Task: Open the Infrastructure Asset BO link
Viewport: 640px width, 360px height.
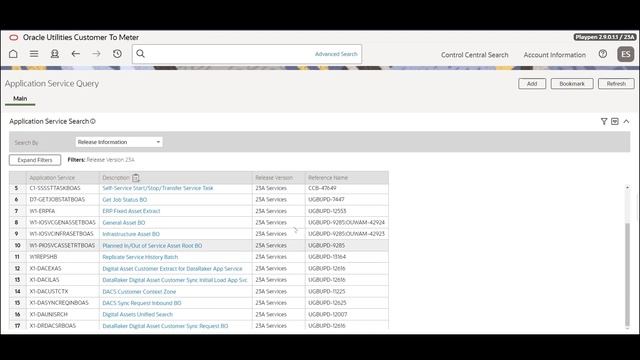Action: (131, 234)
